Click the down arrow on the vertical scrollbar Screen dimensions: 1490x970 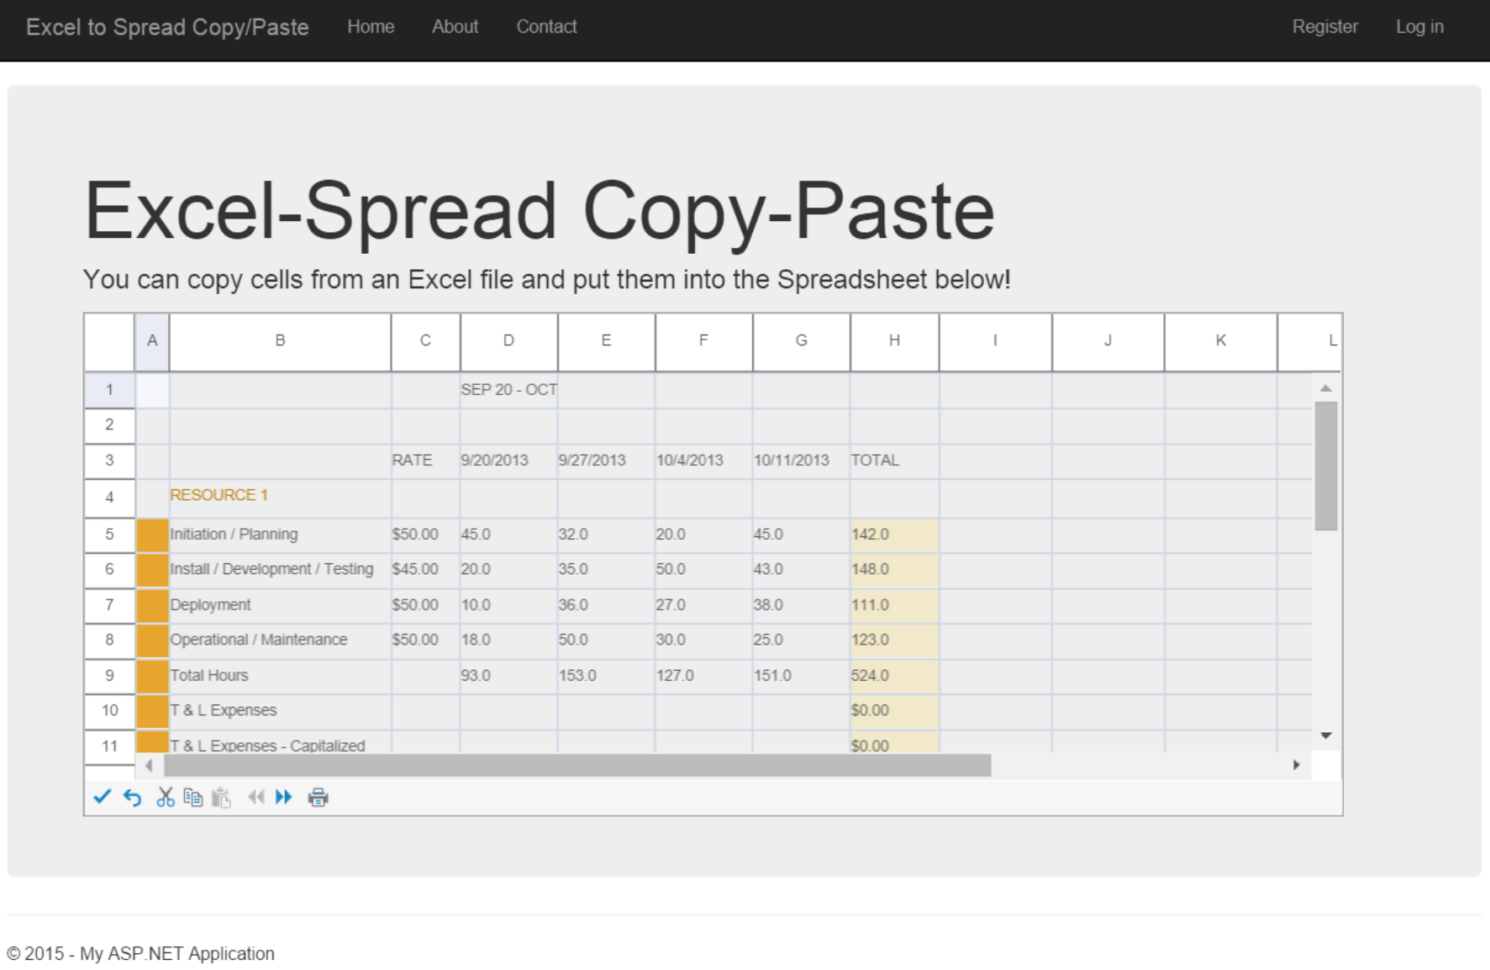pyautogui.click(x=1326, y=735)
